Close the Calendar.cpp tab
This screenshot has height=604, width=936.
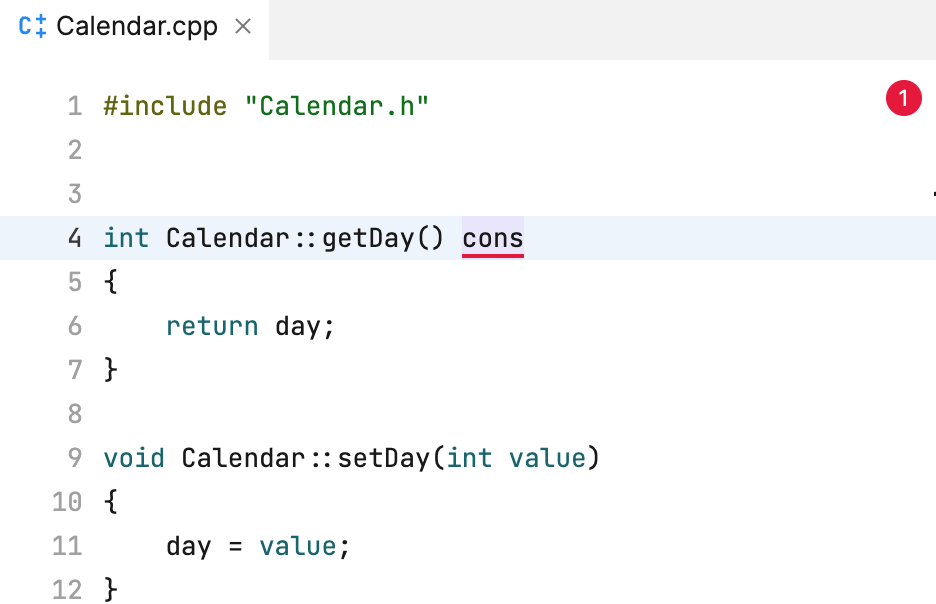(x=243, y=27)
